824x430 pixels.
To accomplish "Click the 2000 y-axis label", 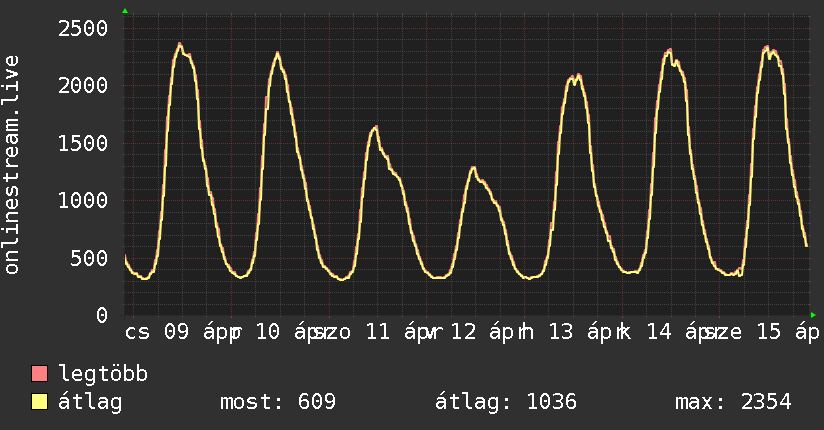I will (x=83, y=85).
